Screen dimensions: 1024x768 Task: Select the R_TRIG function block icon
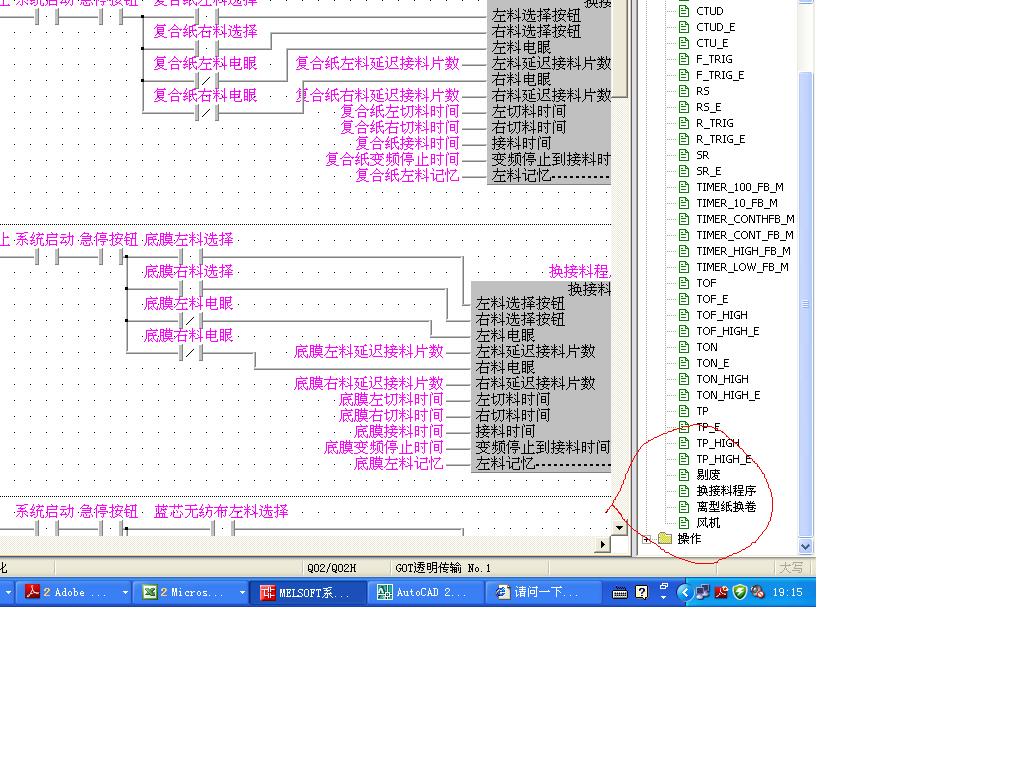[x=685, y=123]
